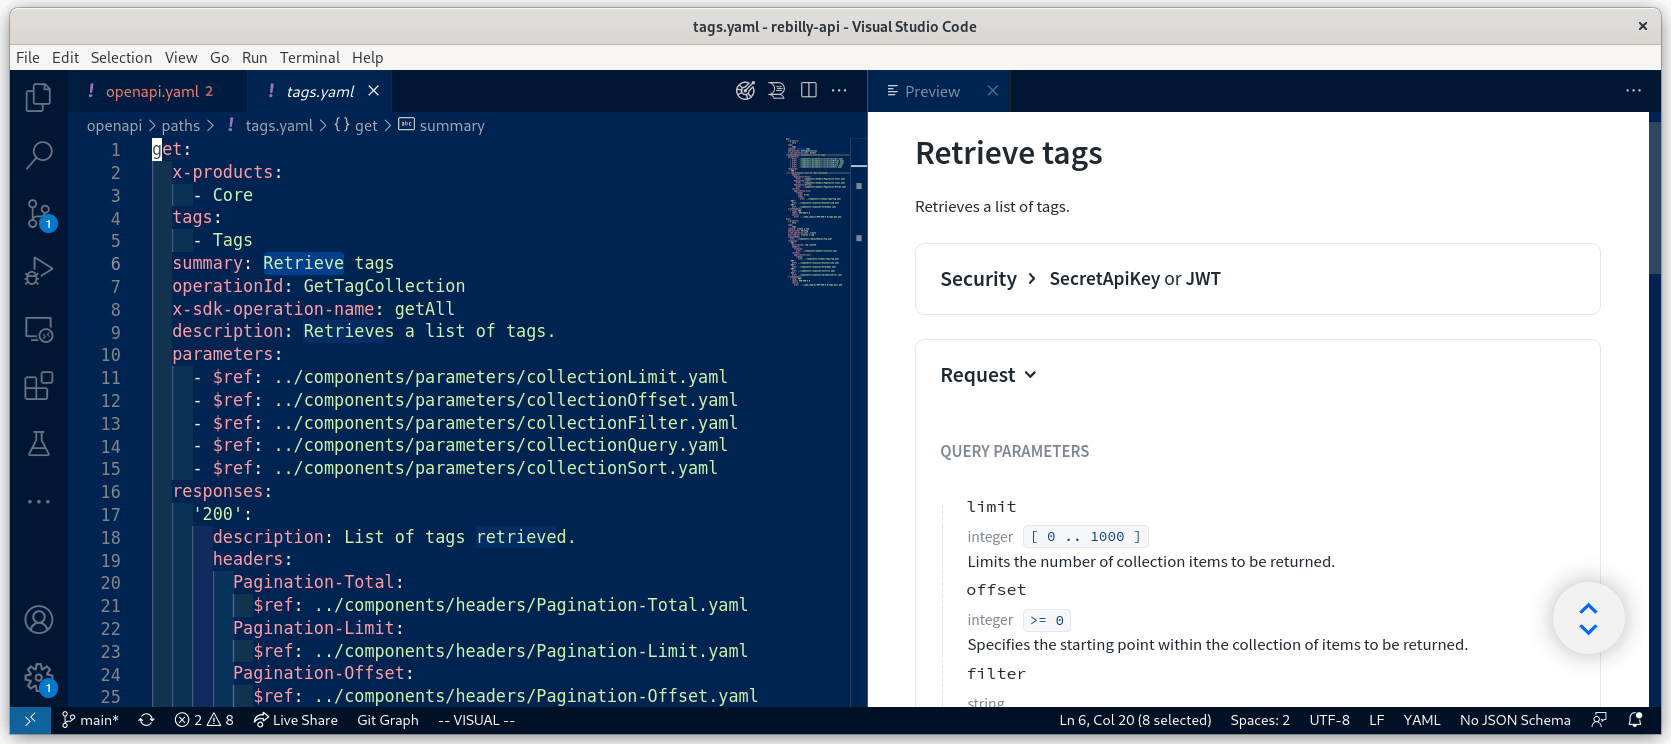The image size is (1671, 744).
Task: Click the Accounts icon in activity bar
Action: click(x=39, y=620)
